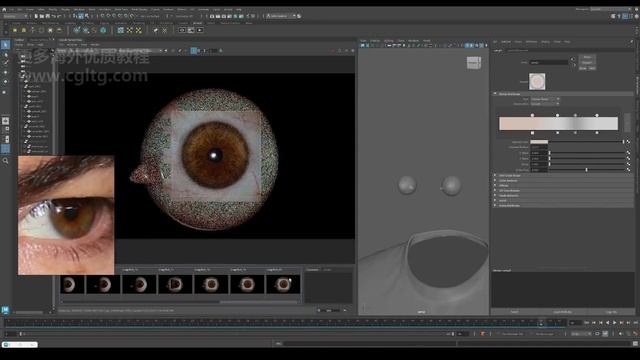
Task: Click the render play icon at shelf end
Action: pos(200,30)
